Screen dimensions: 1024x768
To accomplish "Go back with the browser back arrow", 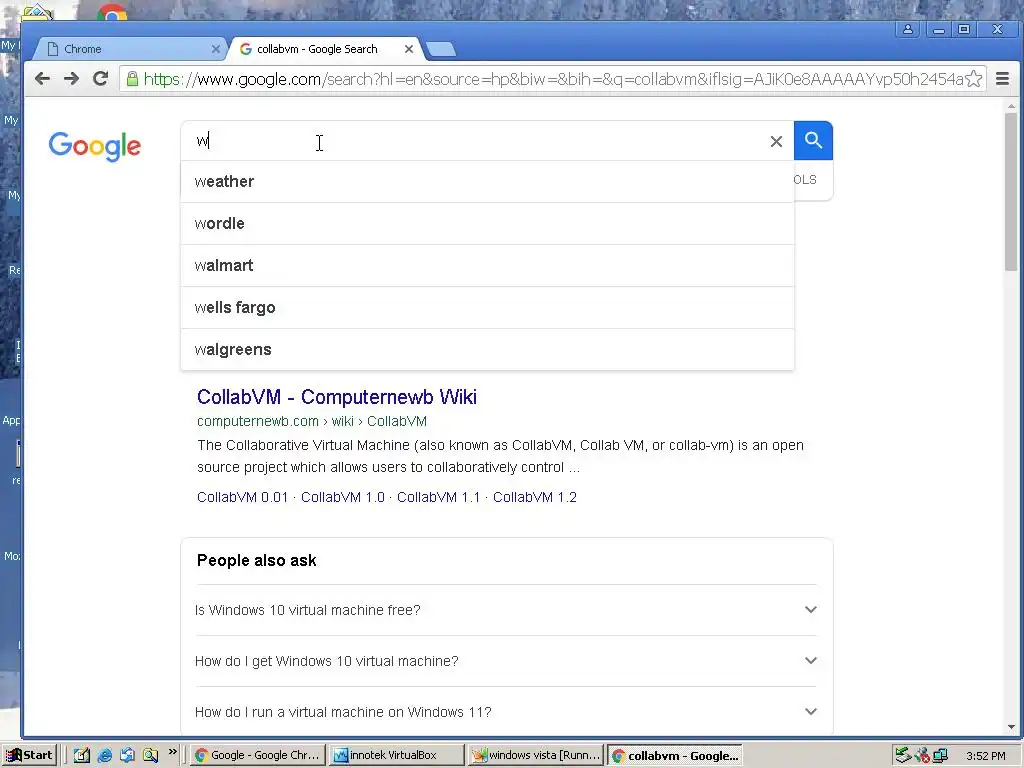I will point(42,79).
